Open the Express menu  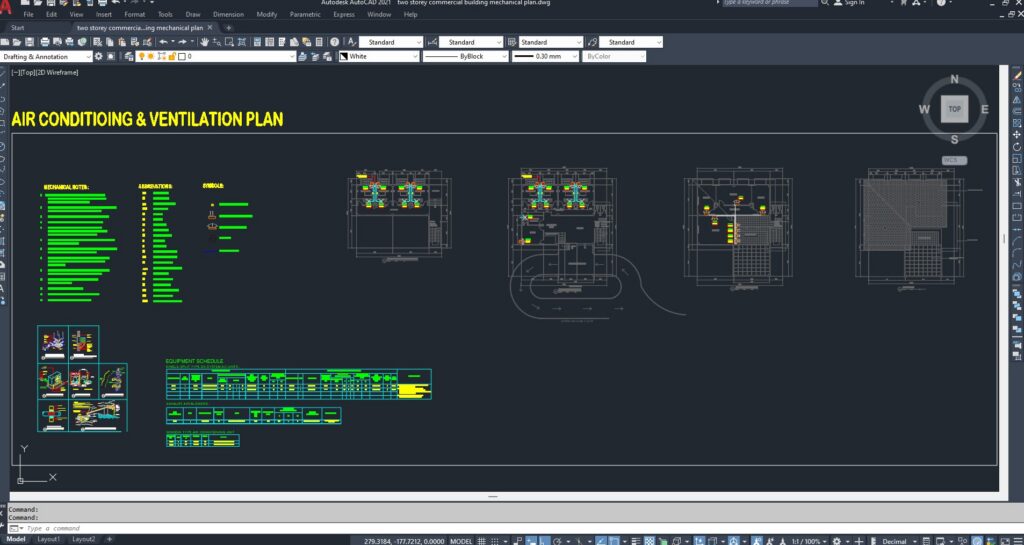tap(344, 14)
